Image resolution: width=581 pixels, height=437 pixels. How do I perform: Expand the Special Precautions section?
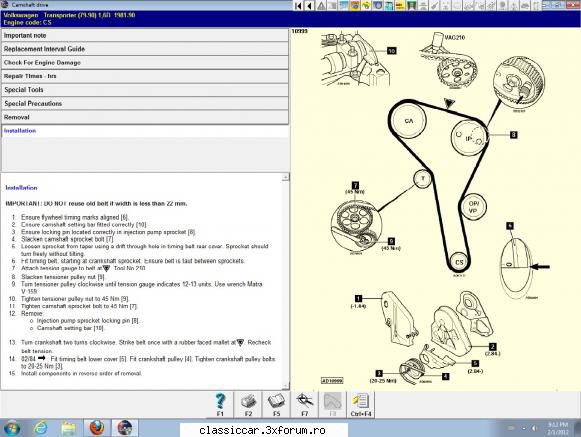(x=145, y=103)
